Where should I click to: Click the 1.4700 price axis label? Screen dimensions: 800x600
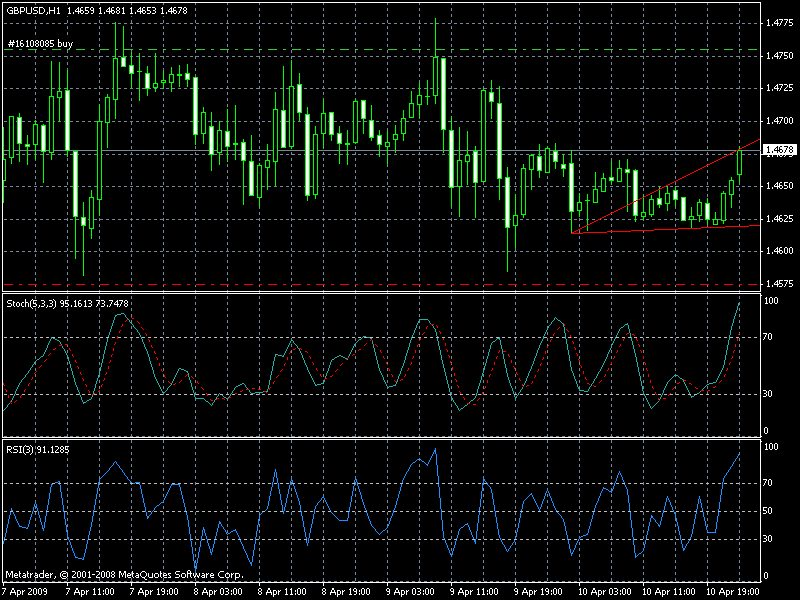(780, 121)
